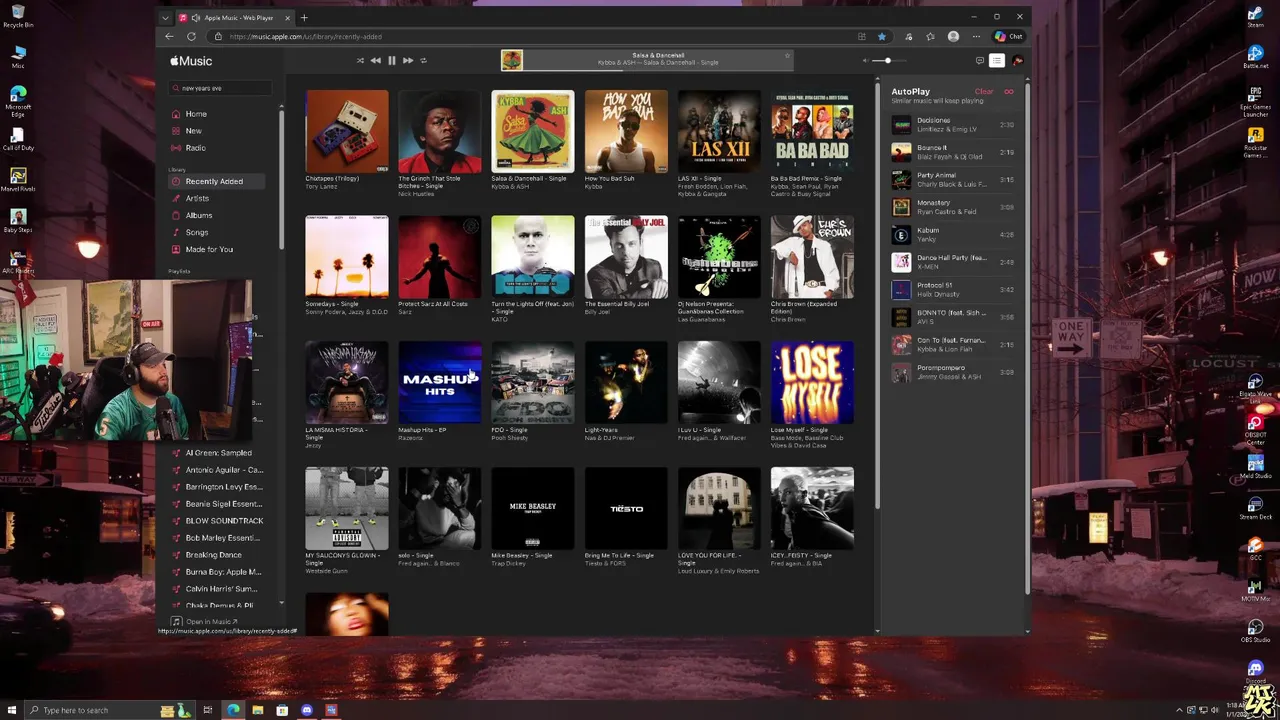This screenshot has width=1280, height=720.
Task: Open the lyrics panel icon
Action: coord(979,61)
